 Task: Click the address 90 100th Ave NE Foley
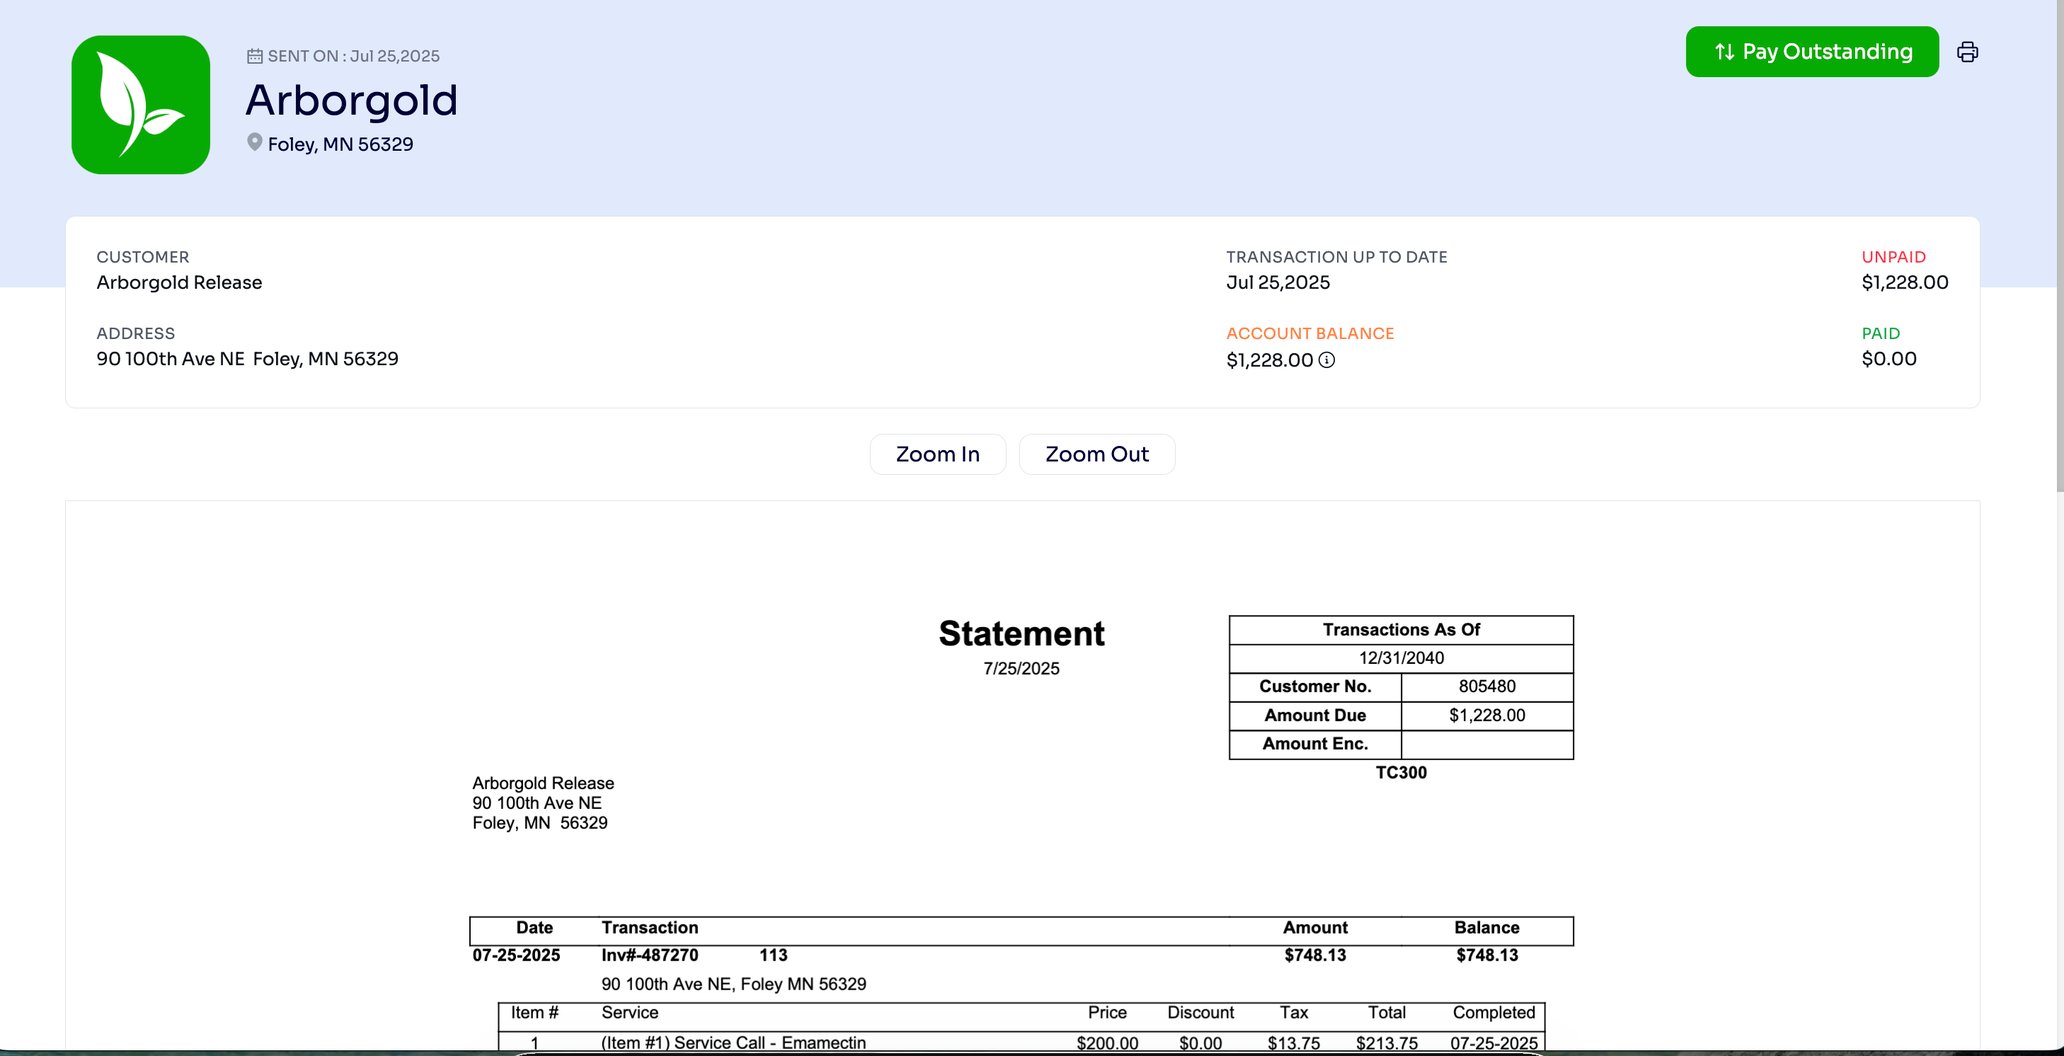coord(247,358)
